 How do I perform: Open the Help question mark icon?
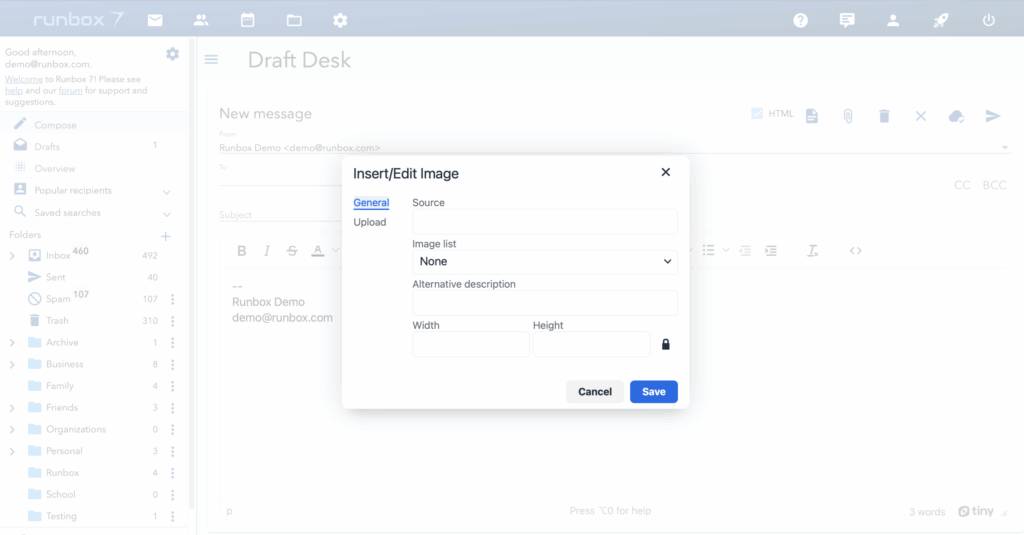pyautogui.click(x=801, y=20)
